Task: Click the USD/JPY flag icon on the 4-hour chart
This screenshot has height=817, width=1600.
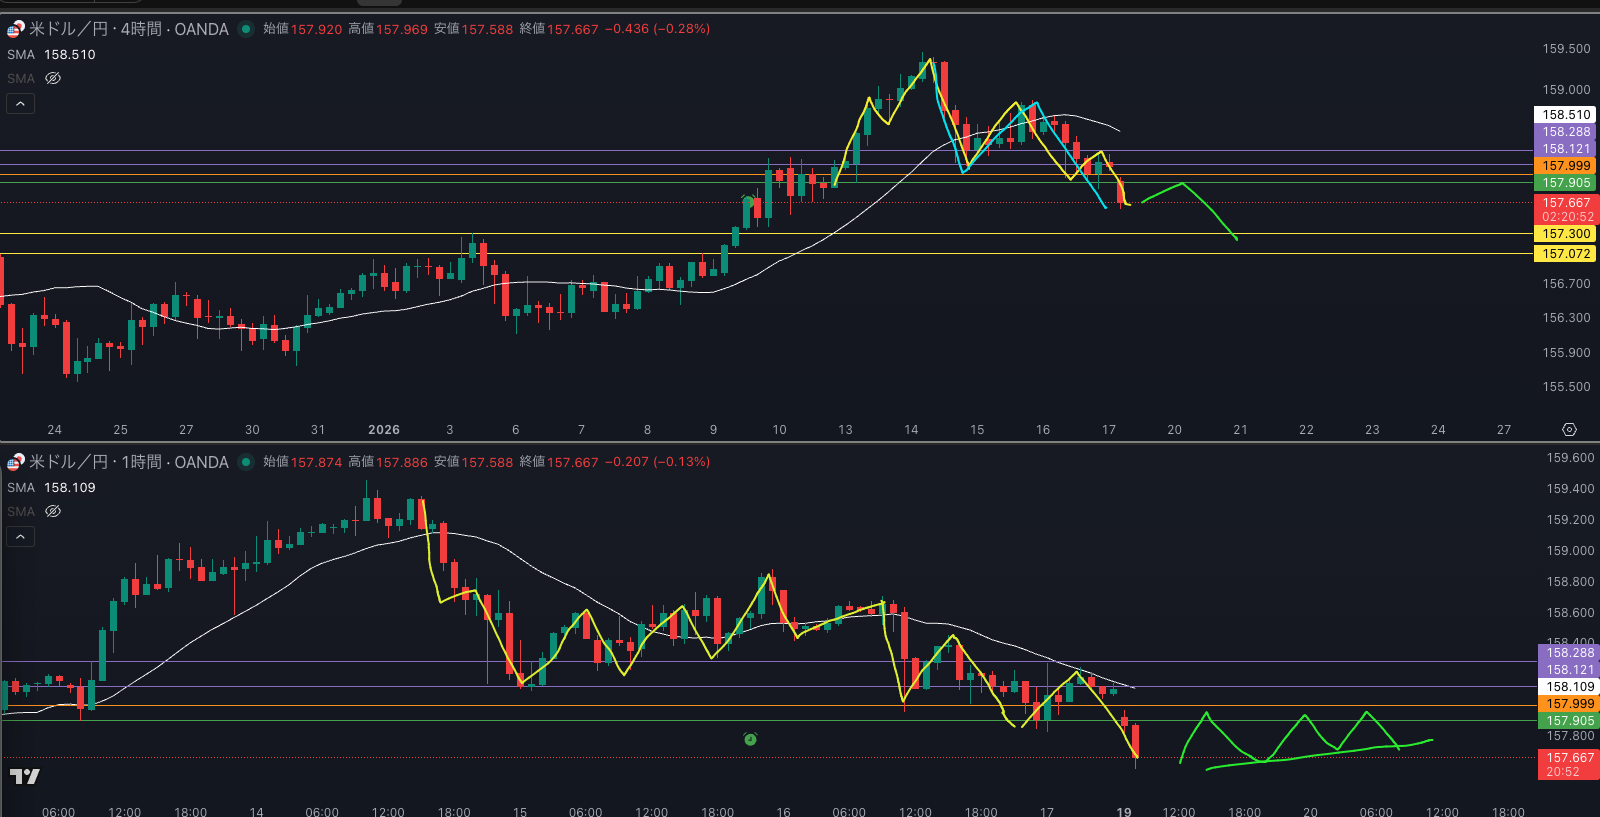Action: [16, 29]
